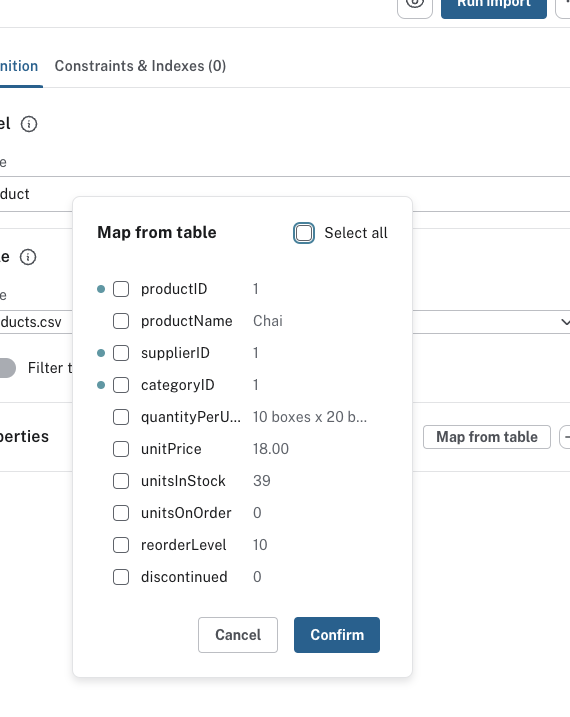Click the productID label text
Image resolution: width=570 pixels, height=717 pixels.
point(174,289)
